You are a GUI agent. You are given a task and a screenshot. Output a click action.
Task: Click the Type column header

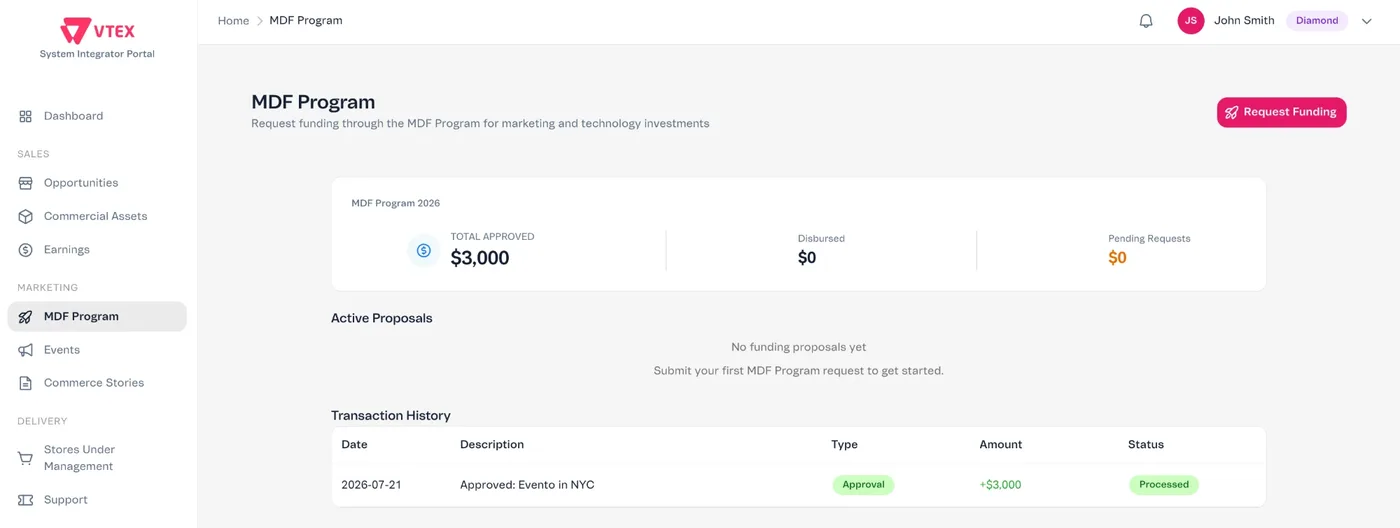pyautogui.click(x=844, y=445)
